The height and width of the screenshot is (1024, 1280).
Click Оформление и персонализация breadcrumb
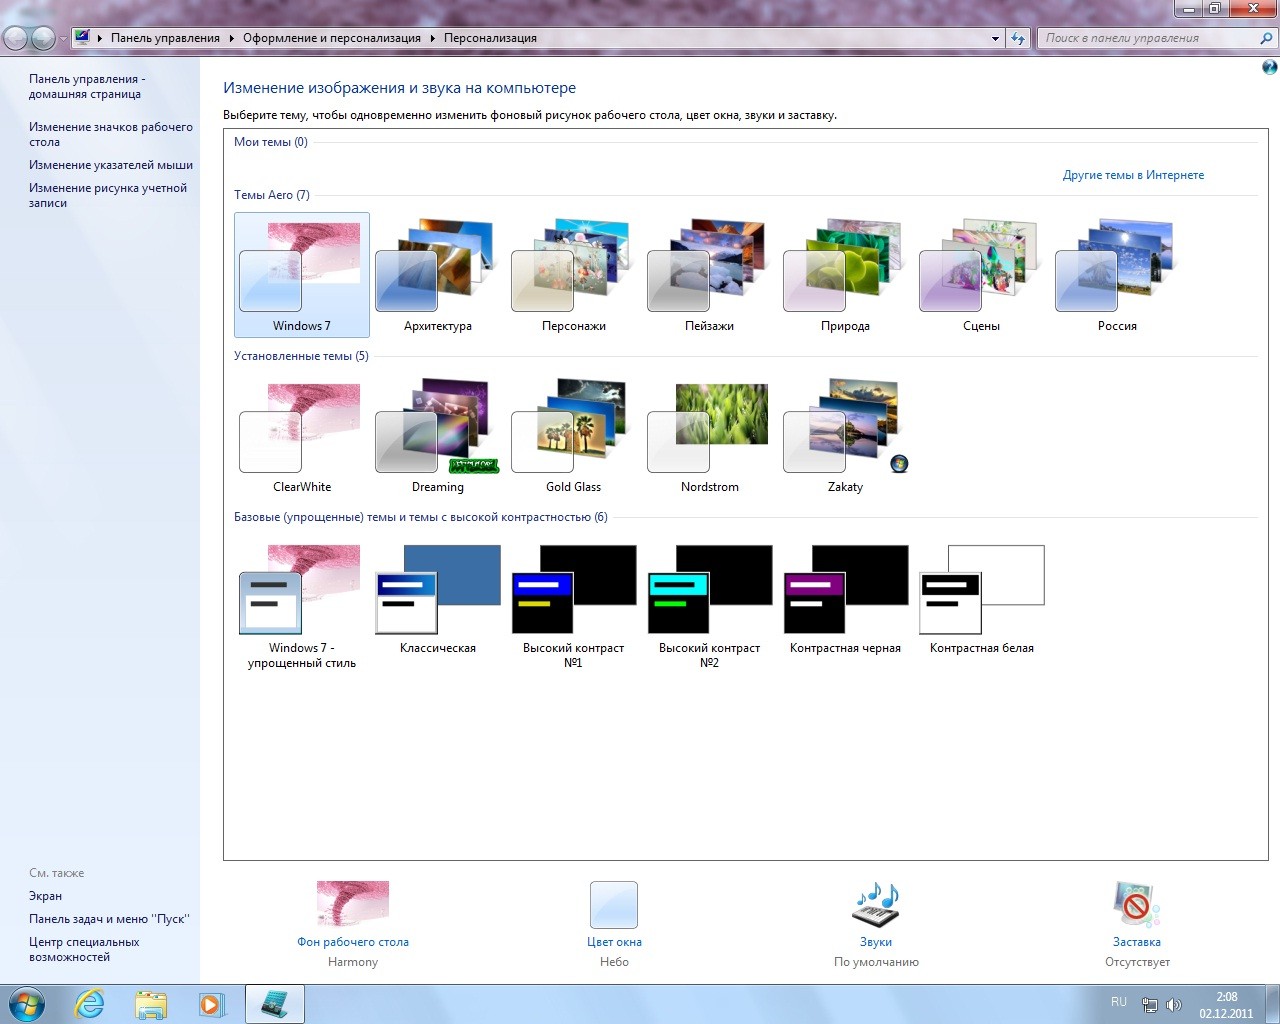[x=332, y=38]
